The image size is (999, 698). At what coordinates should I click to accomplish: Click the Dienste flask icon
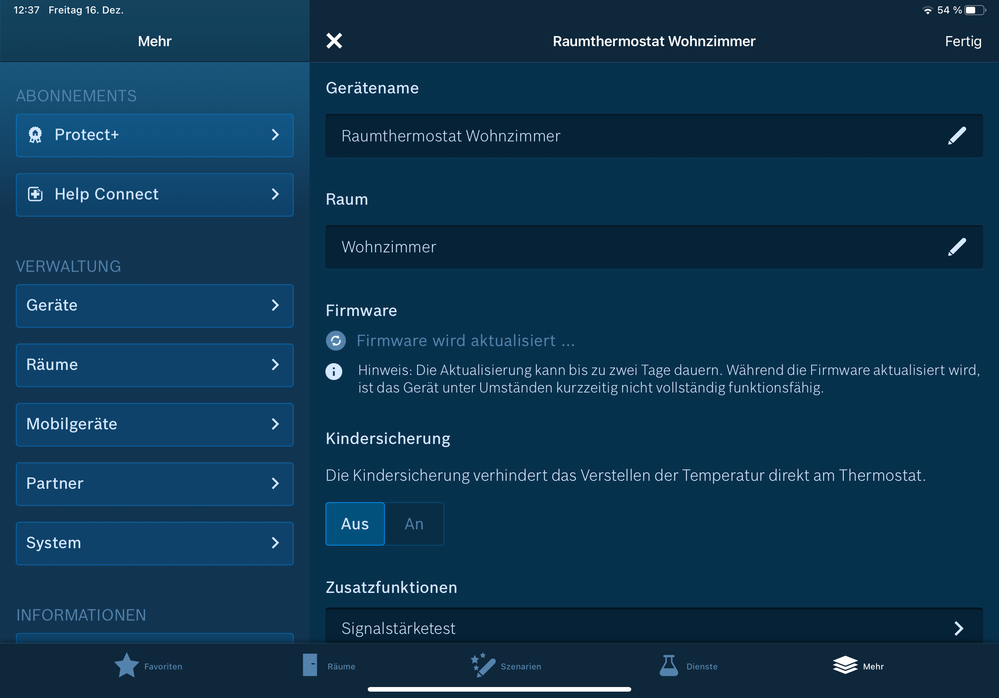coord(668,665)
